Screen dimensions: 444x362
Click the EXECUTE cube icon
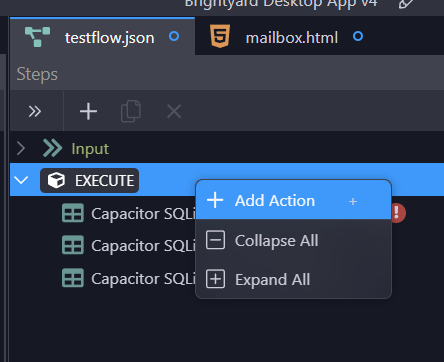56,180
